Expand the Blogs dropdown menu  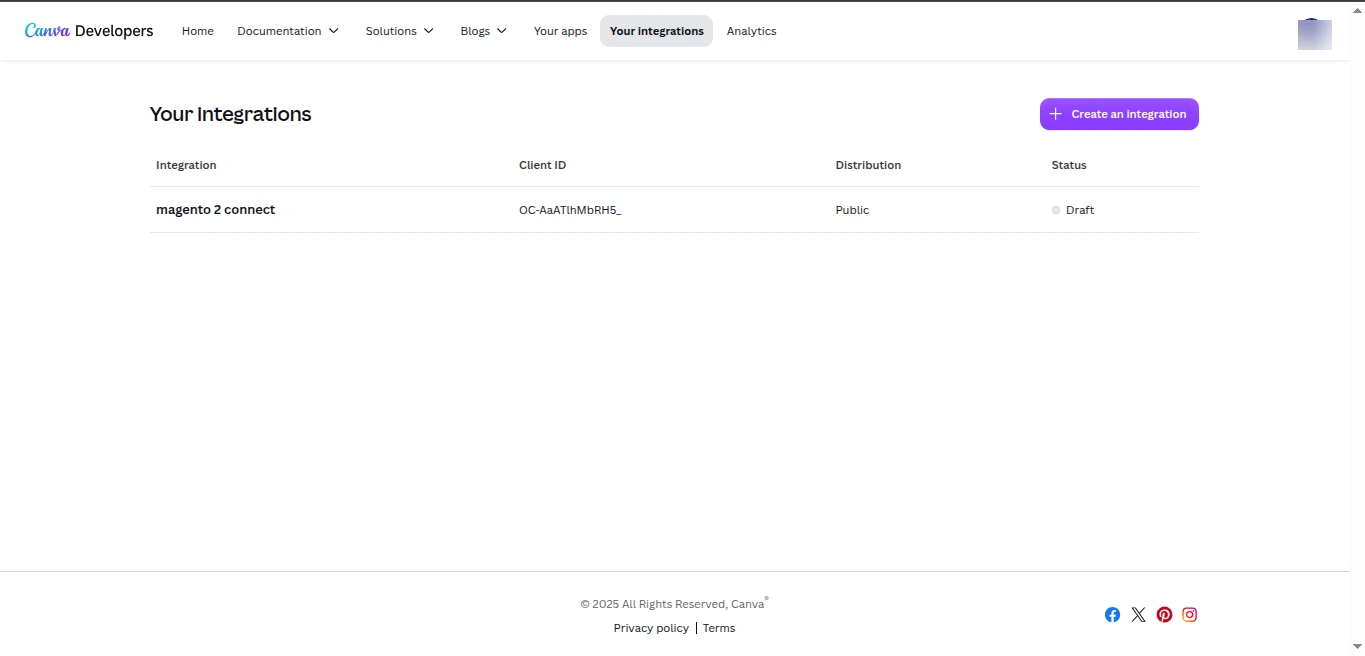[484, 31]
